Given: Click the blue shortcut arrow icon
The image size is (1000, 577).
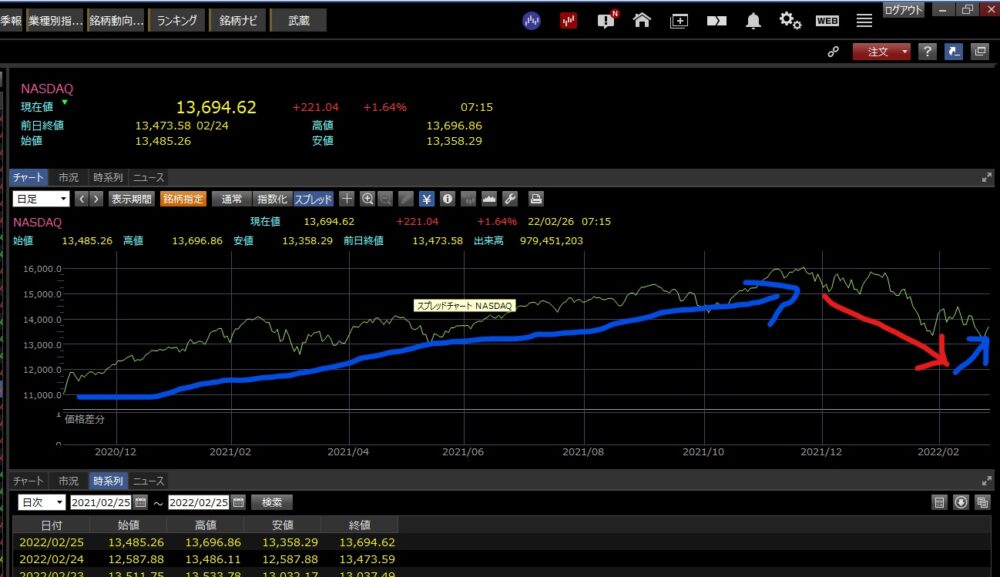Looking at the screenshot, I should pyautogui.click(x=953, y=52).
